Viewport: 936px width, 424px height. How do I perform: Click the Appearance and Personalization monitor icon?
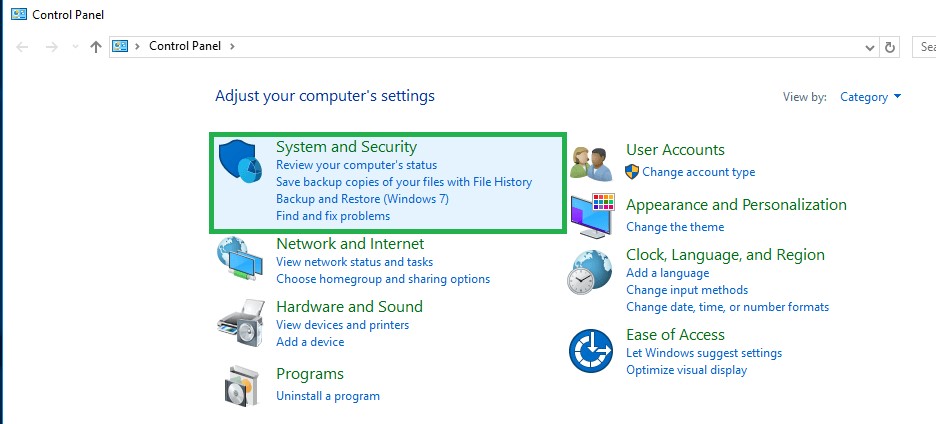point(592,216)
